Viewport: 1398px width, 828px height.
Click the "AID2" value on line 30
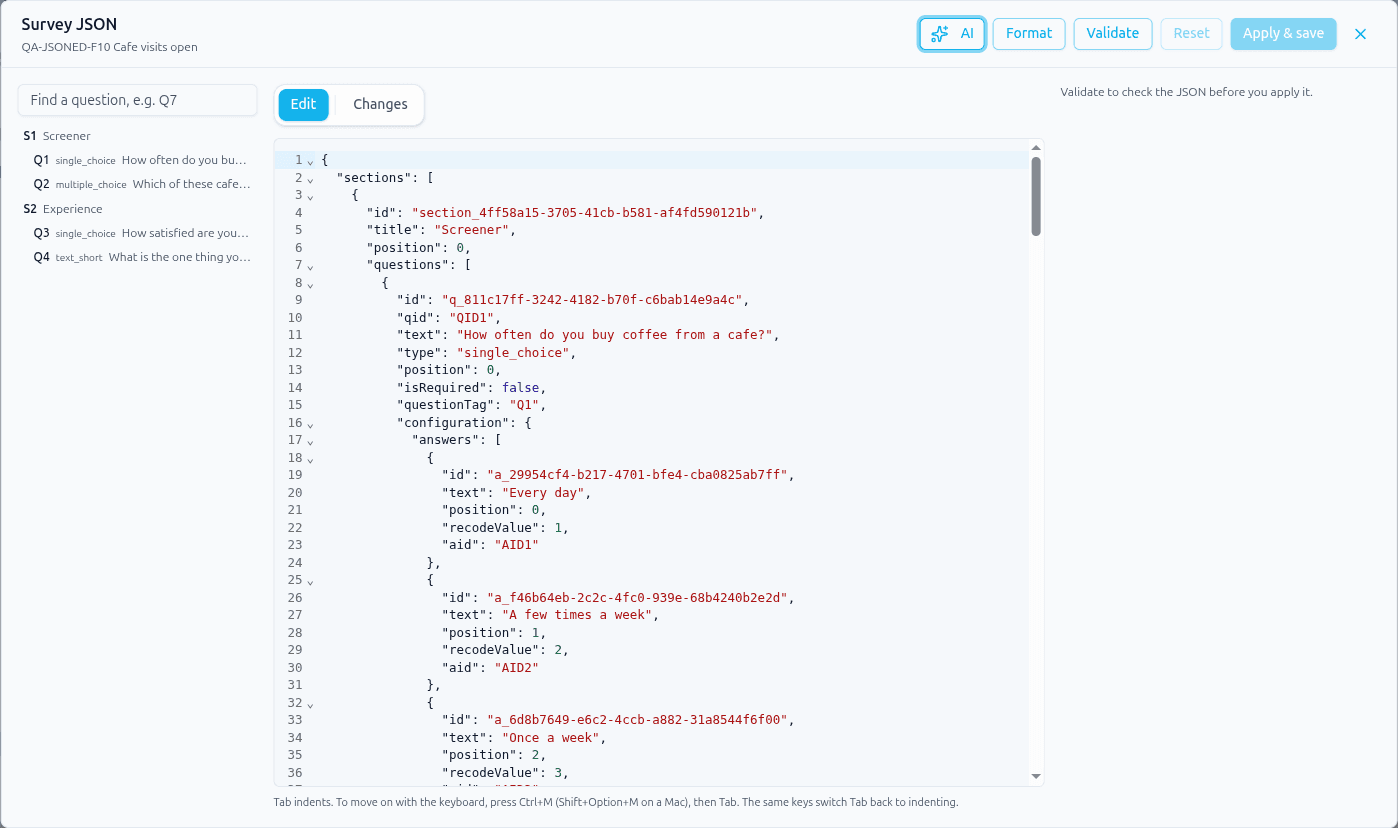517,667
